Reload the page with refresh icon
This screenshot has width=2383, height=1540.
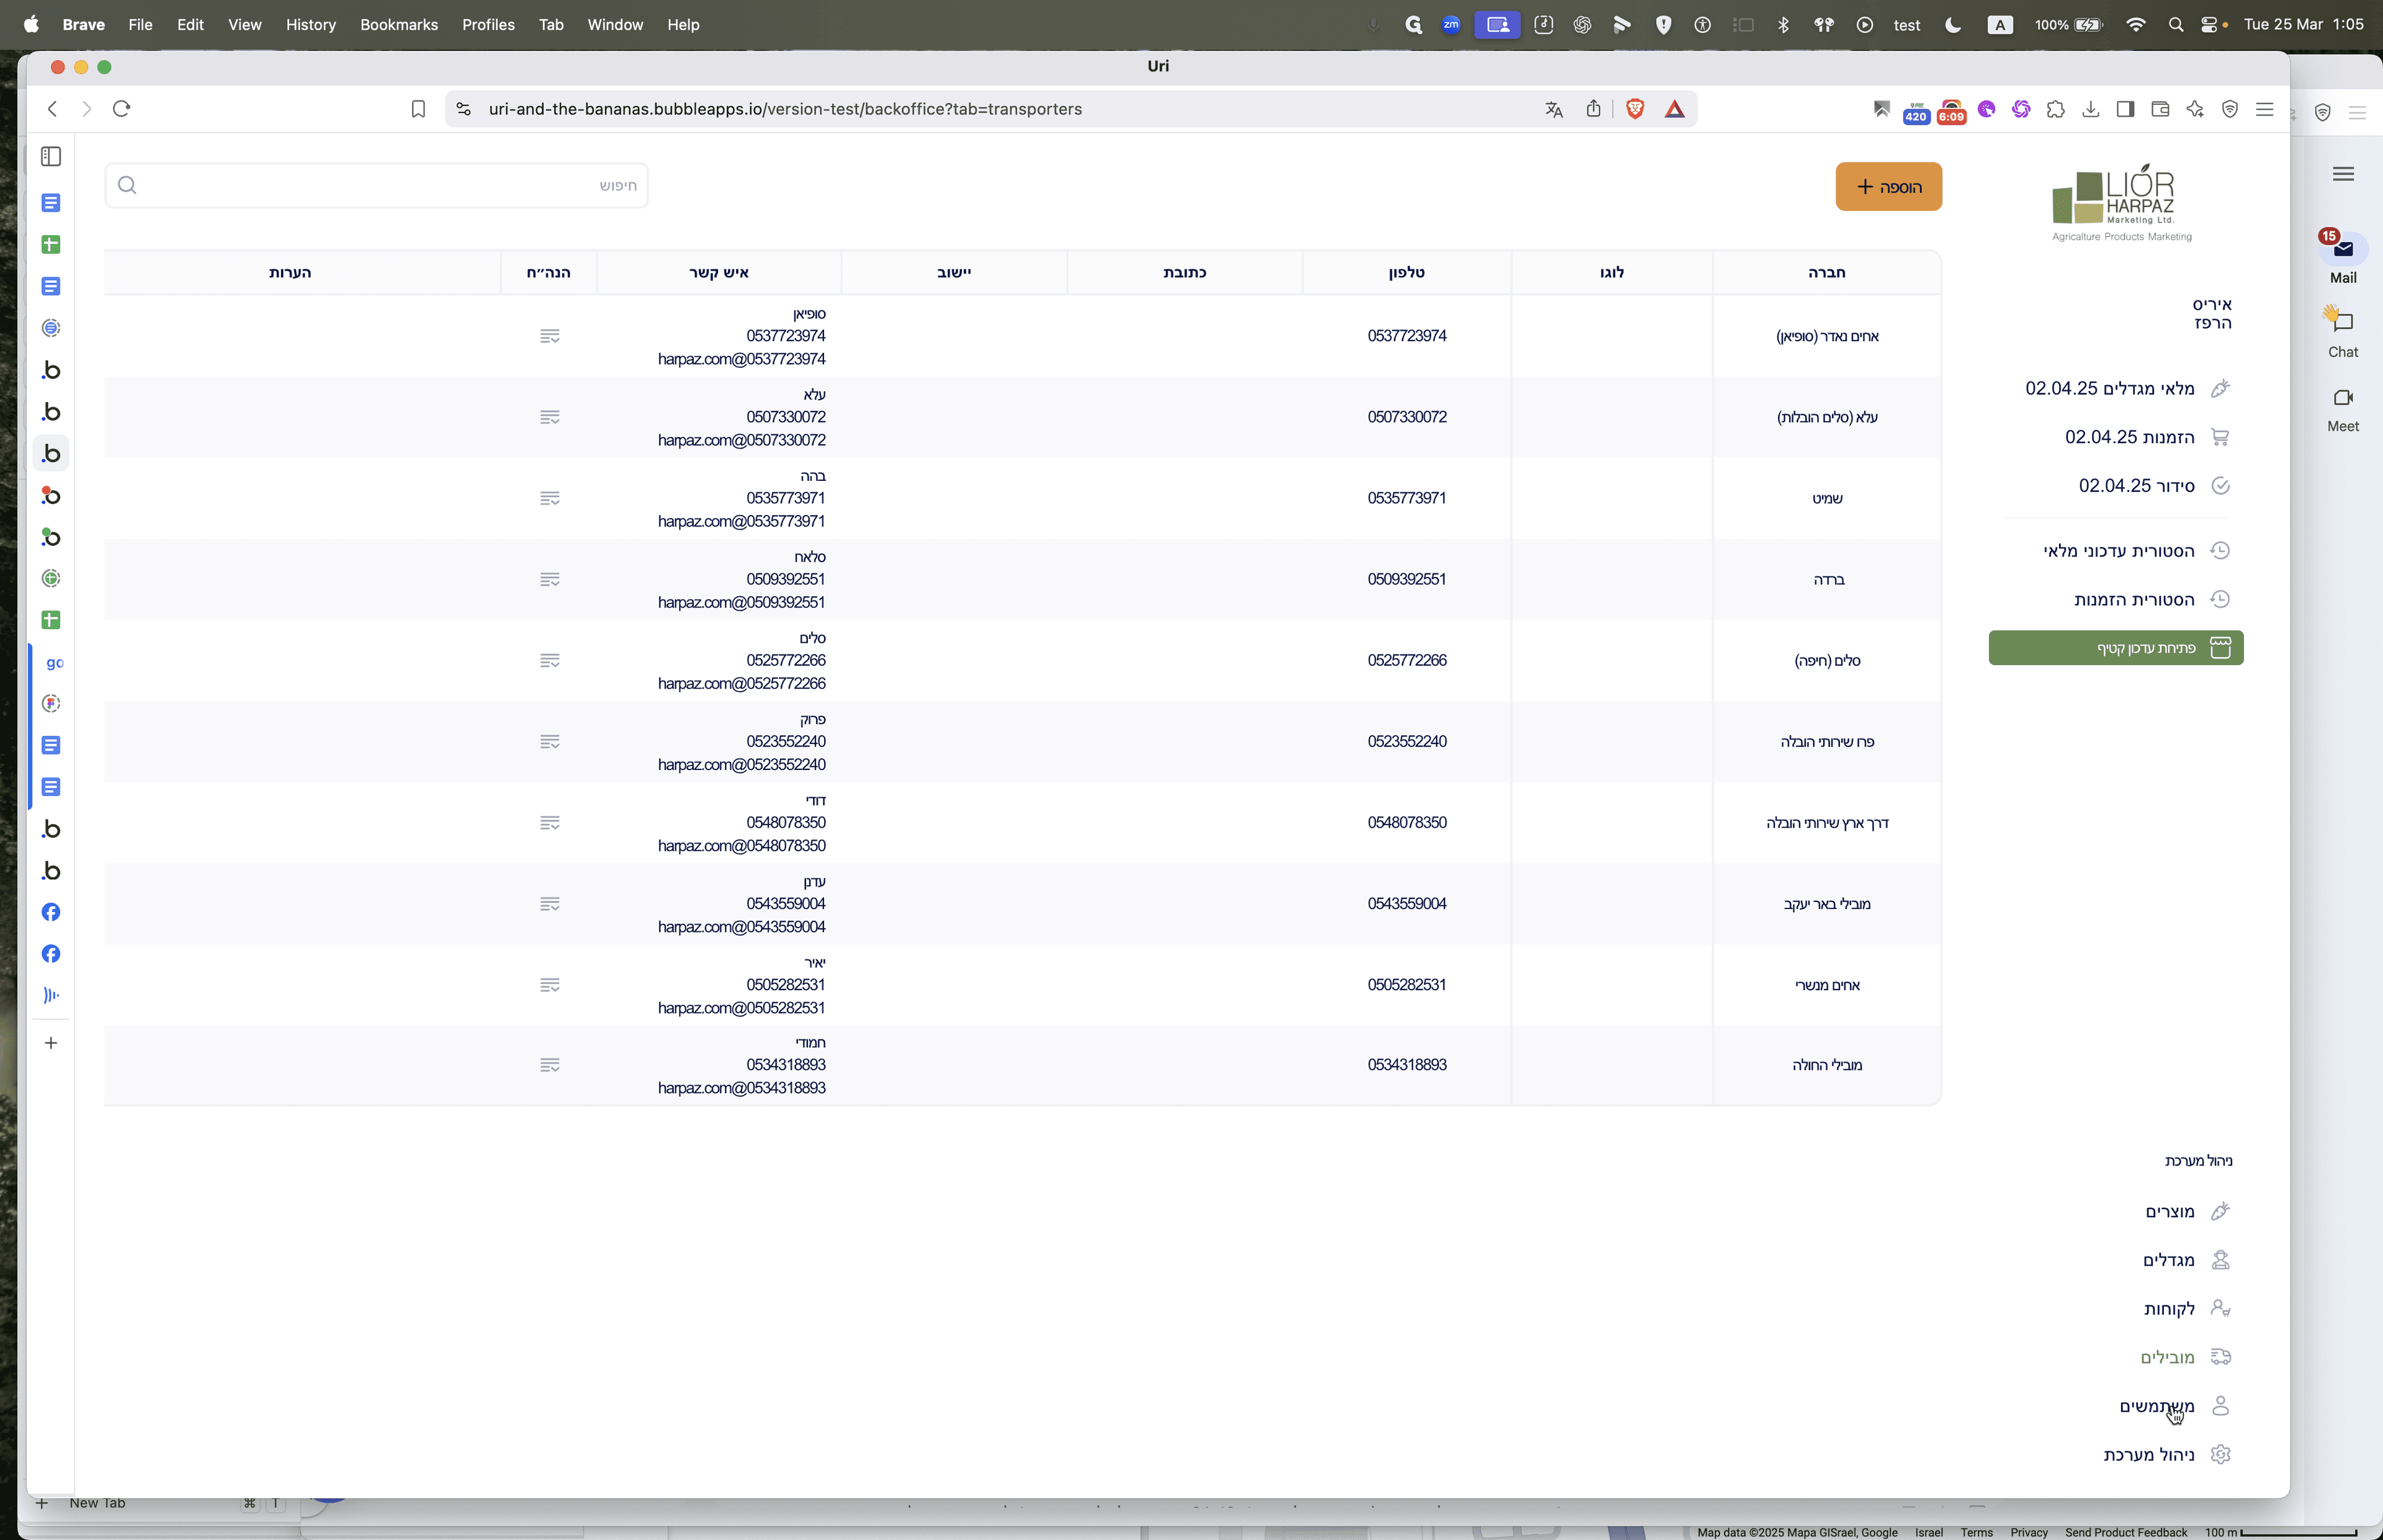point(122,109)
